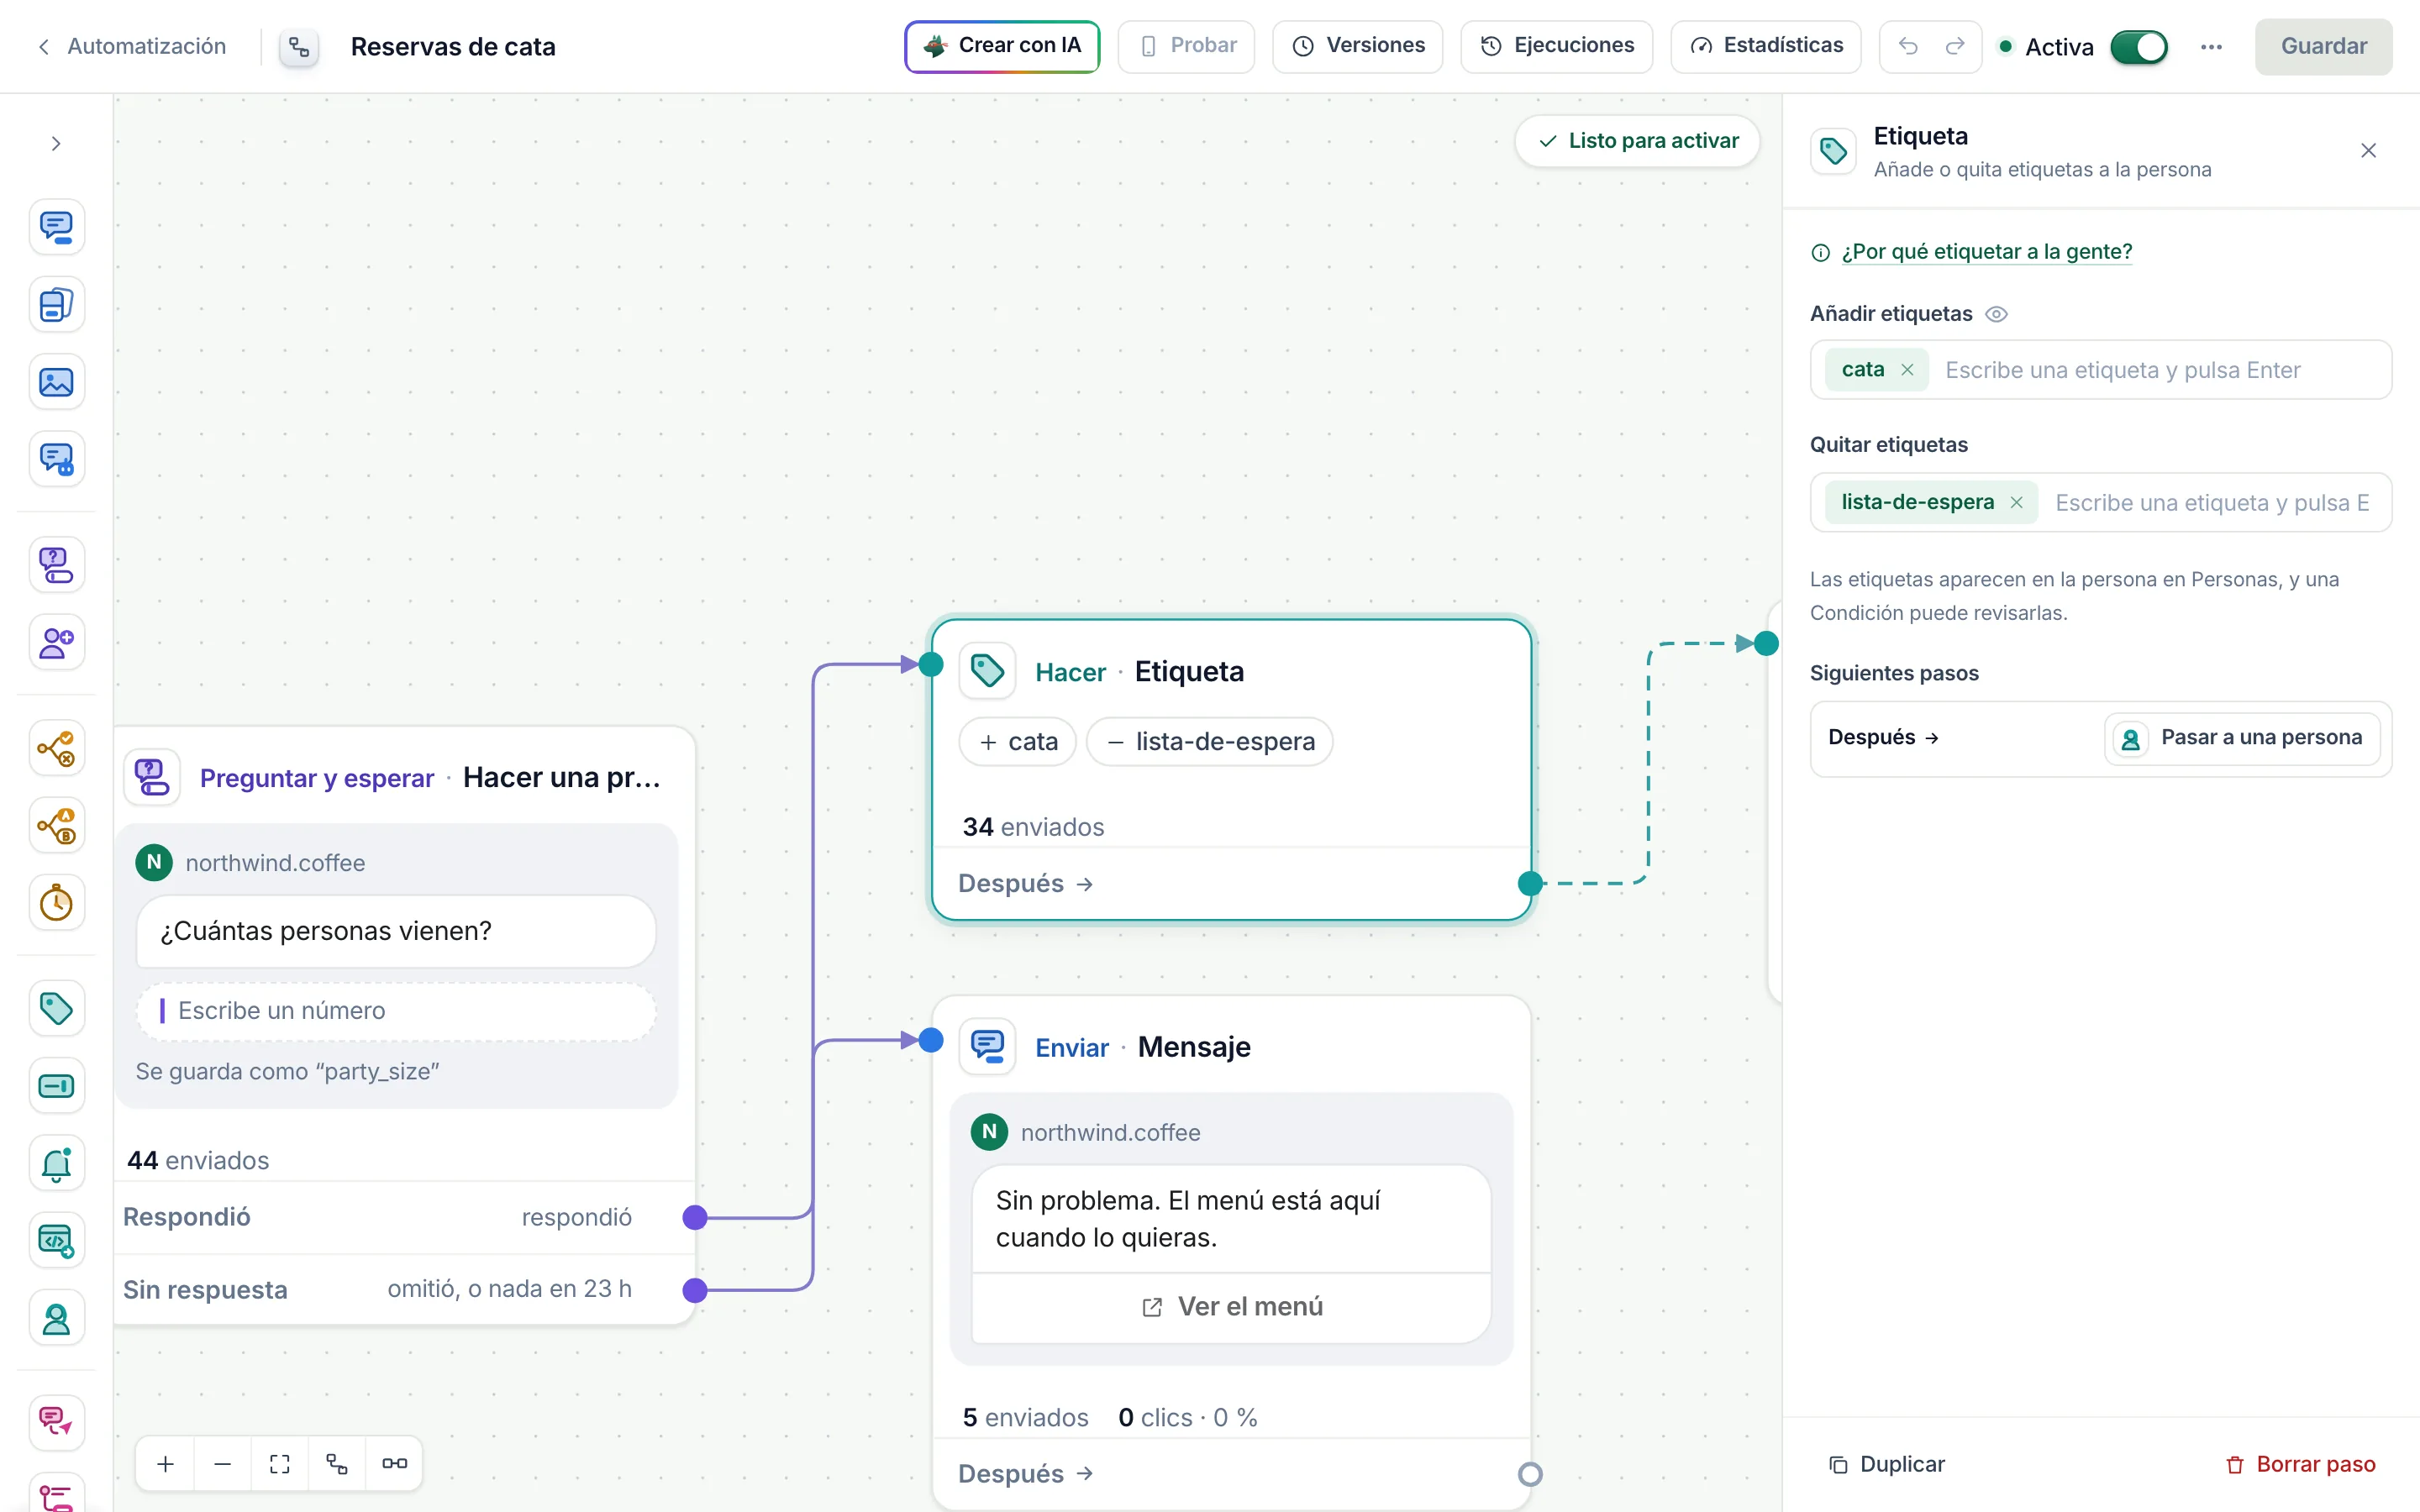Viewport: 2420px width, 1512px height.
Task: Click the Listo para activar badge
Action: pyautogui.click(x=1637, y=141)
